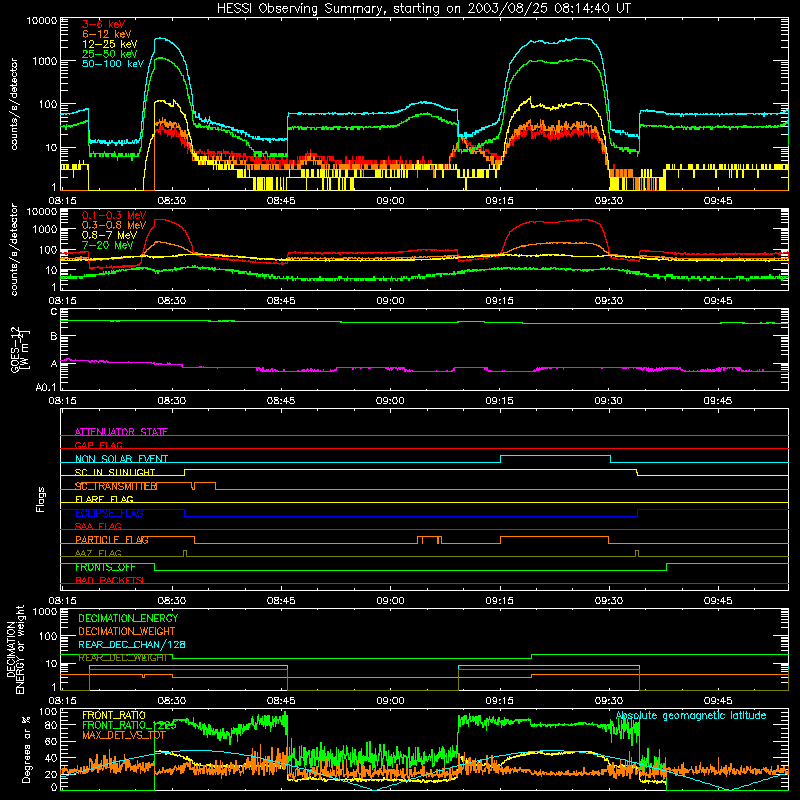Click the 09:15 tick label under MeV plot
The width and height of the screenshot is (800, 800).
(499, 301)
